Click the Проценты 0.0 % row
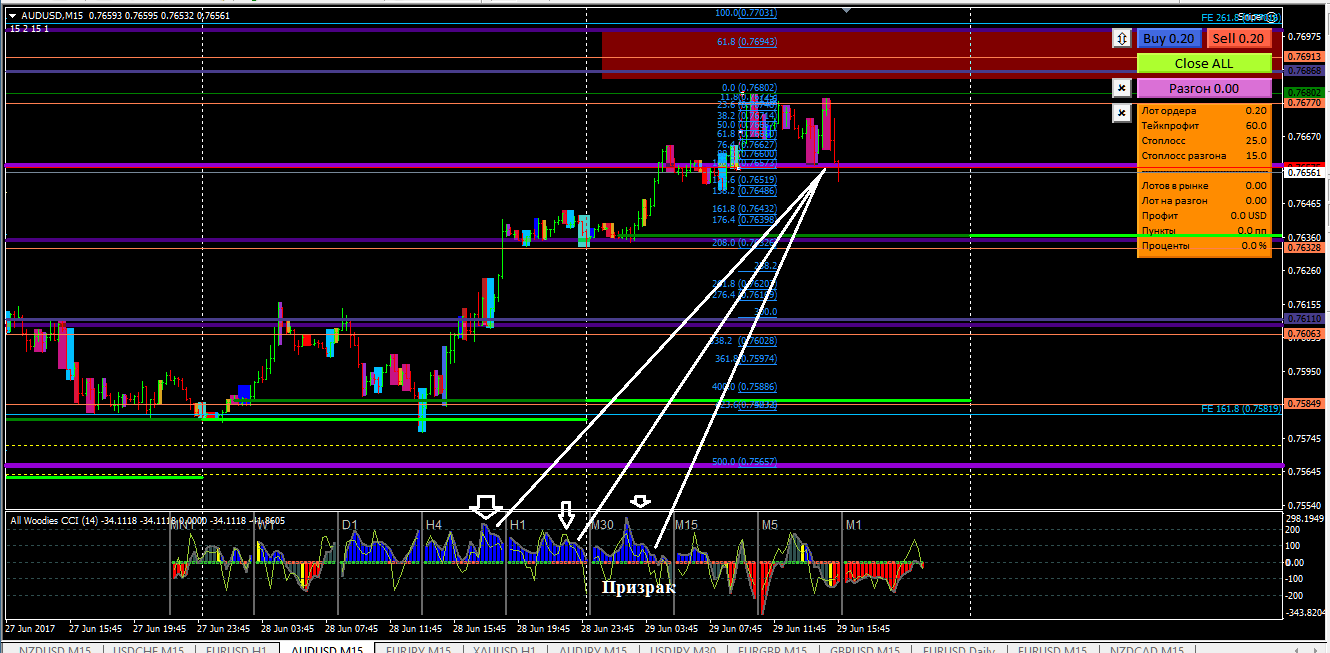Viewport: 1330px width, 653px height. (x=1204, y=246)
